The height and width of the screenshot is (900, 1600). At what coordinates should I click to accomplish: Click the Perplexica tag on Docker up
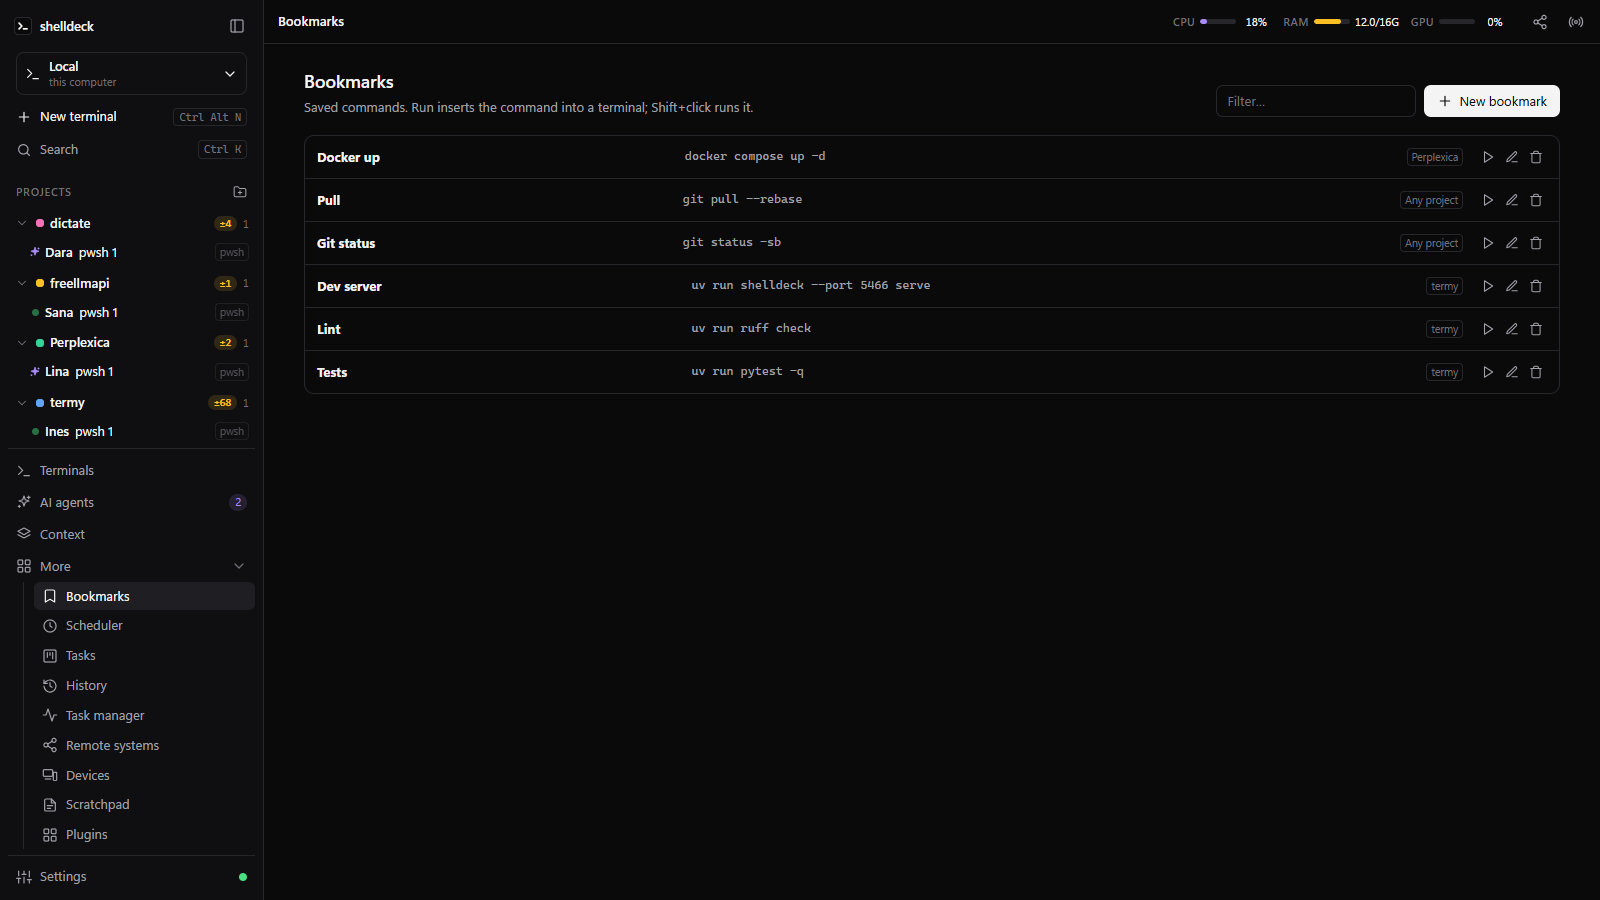pos(1435,157)
